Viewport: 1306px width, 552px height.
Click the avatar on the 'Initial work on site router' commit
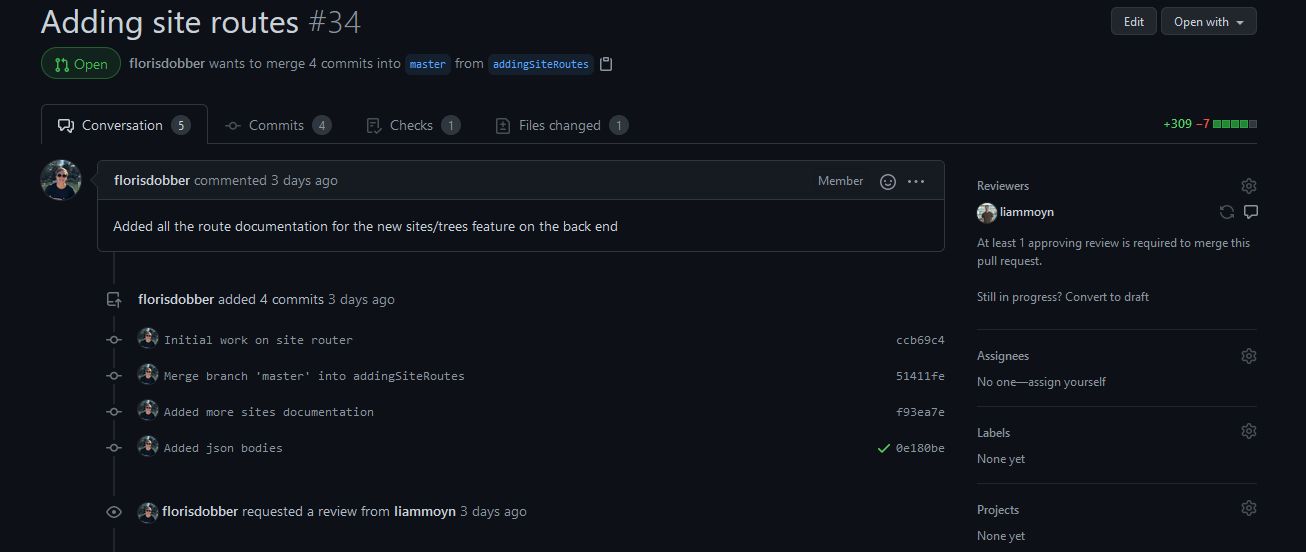tap(148, 338)
